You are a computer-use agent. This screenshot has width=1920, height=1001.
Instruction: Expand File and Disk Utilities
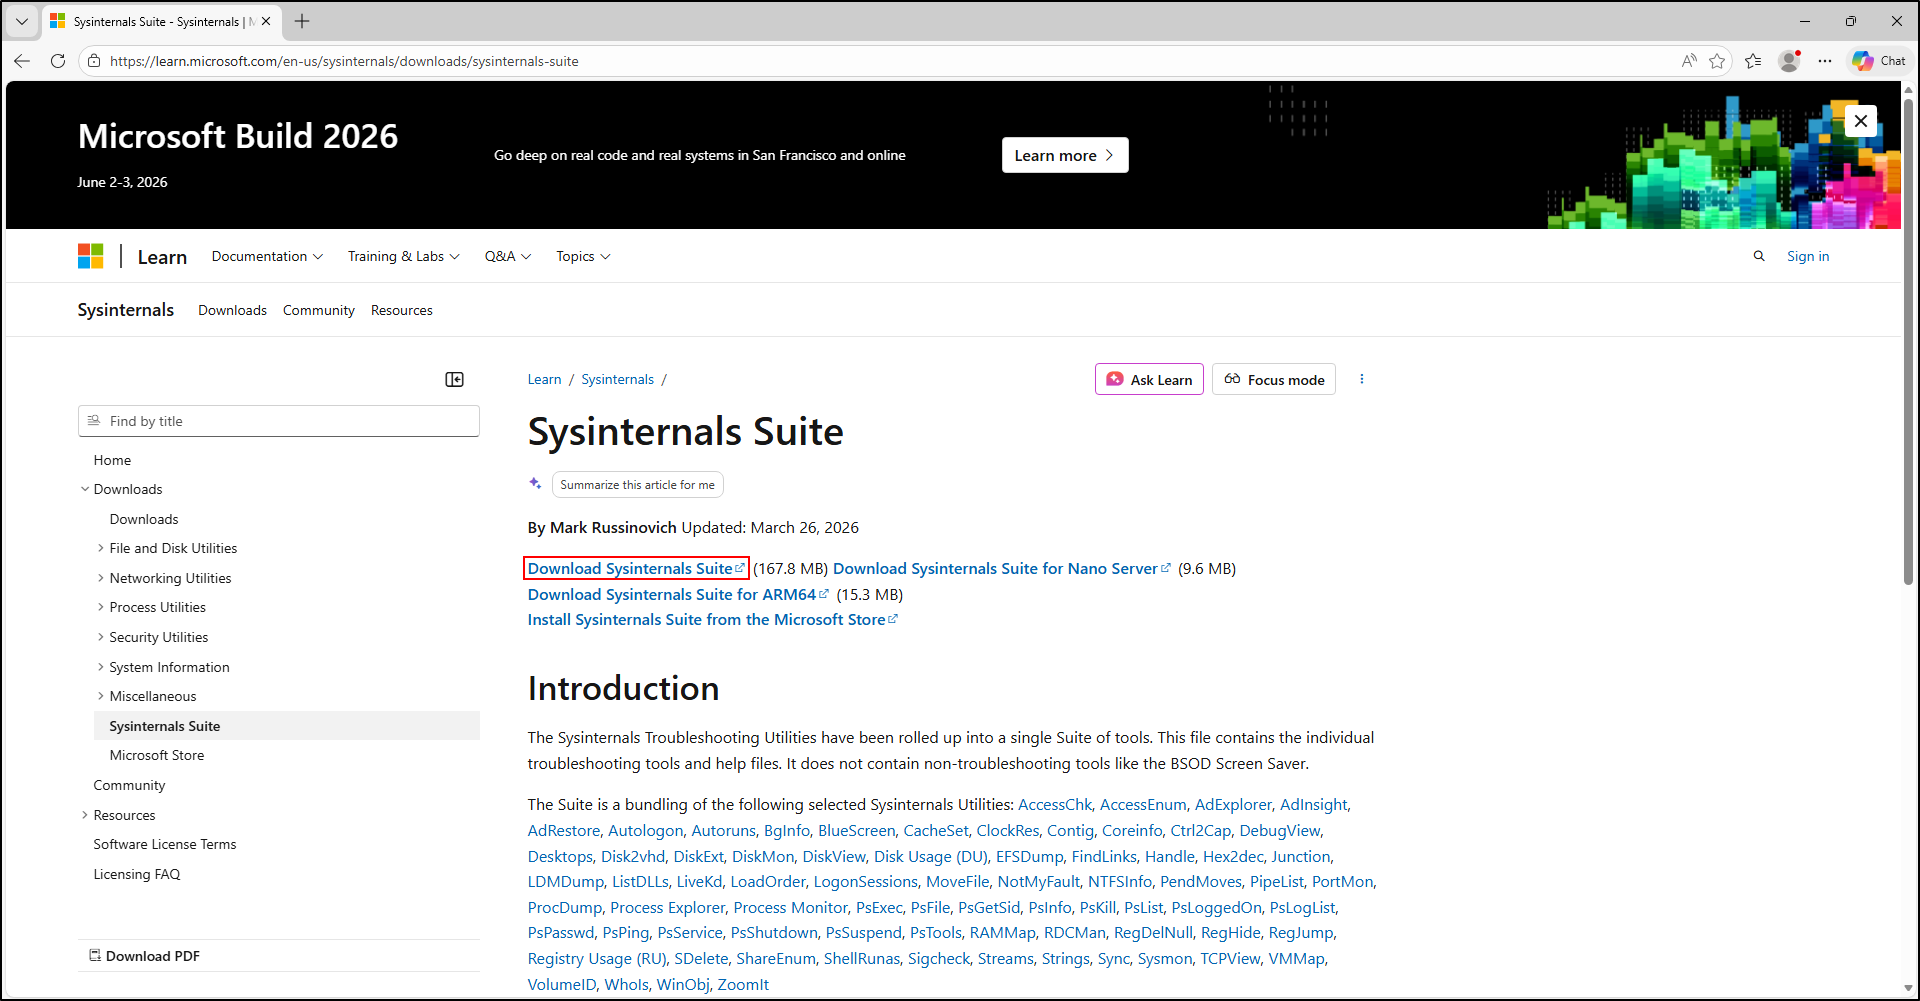[101, 548]
